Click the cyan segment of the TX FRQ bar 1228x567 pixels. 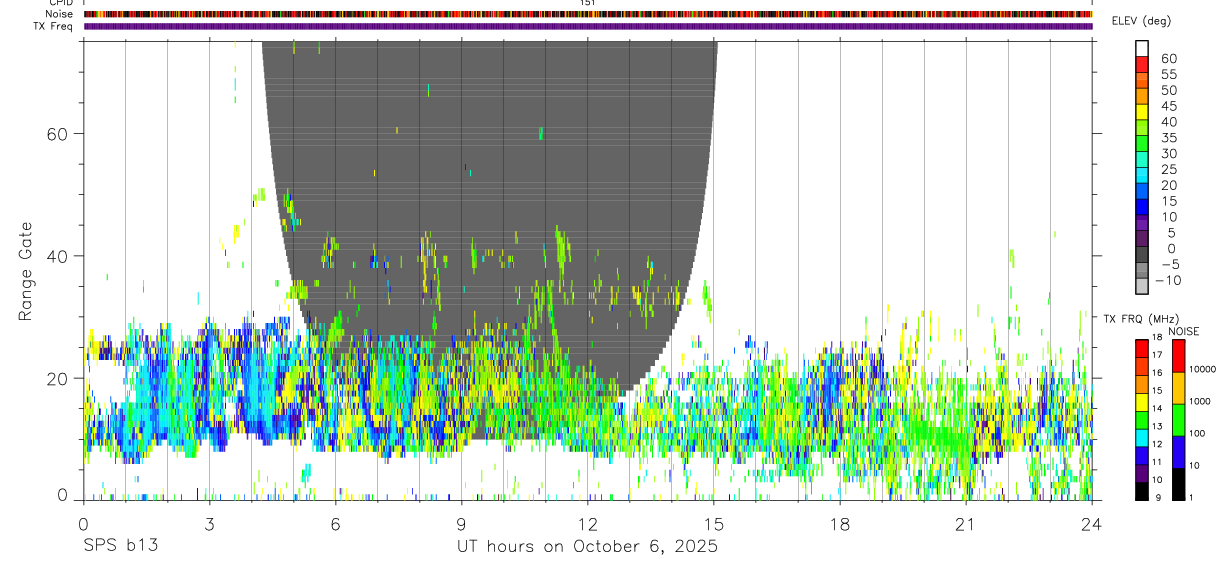click(x=1142, y=436)
